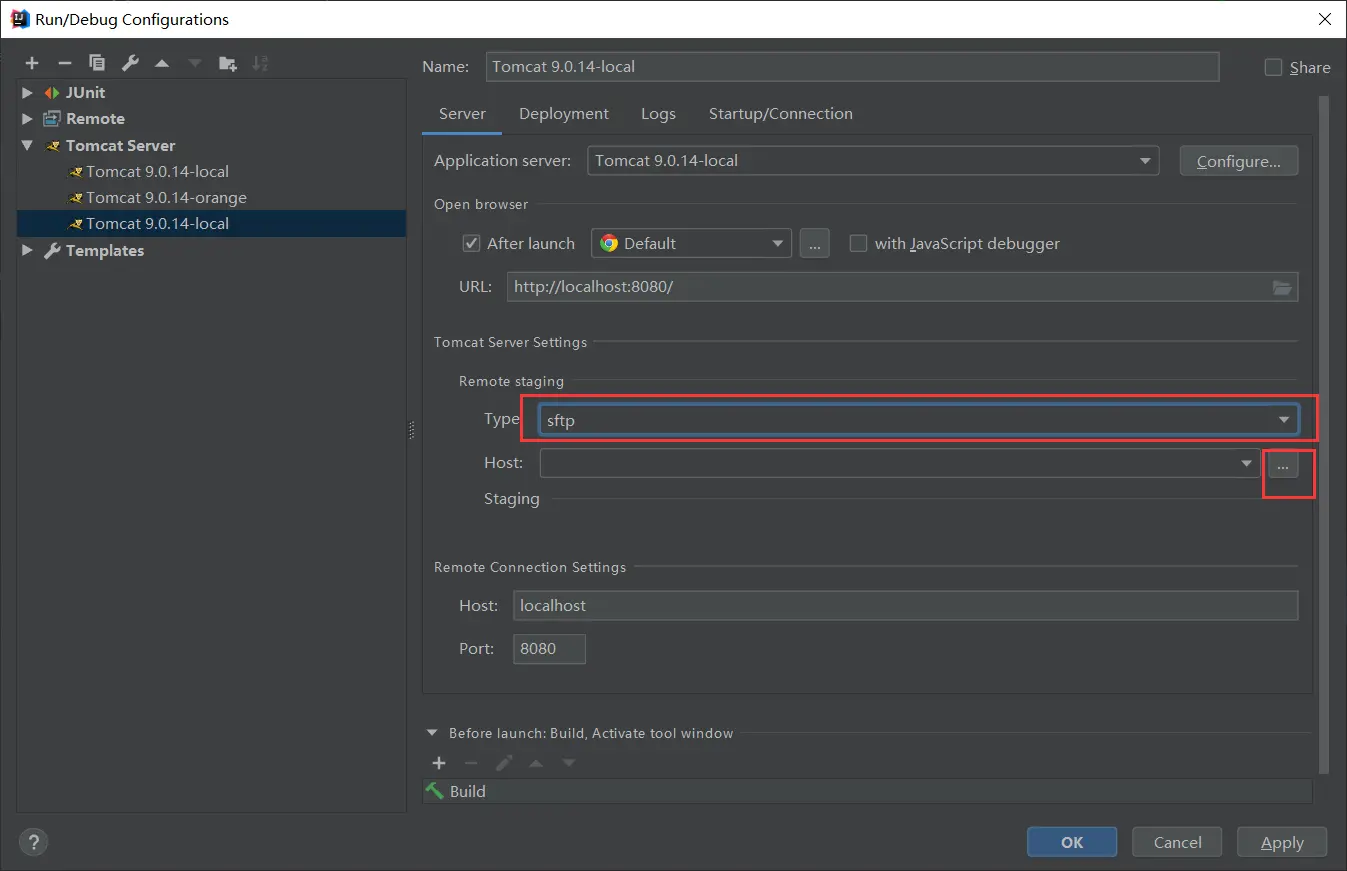Click Remote Connection Host localhost field
1347x871 pixels.
pos(905,605)
